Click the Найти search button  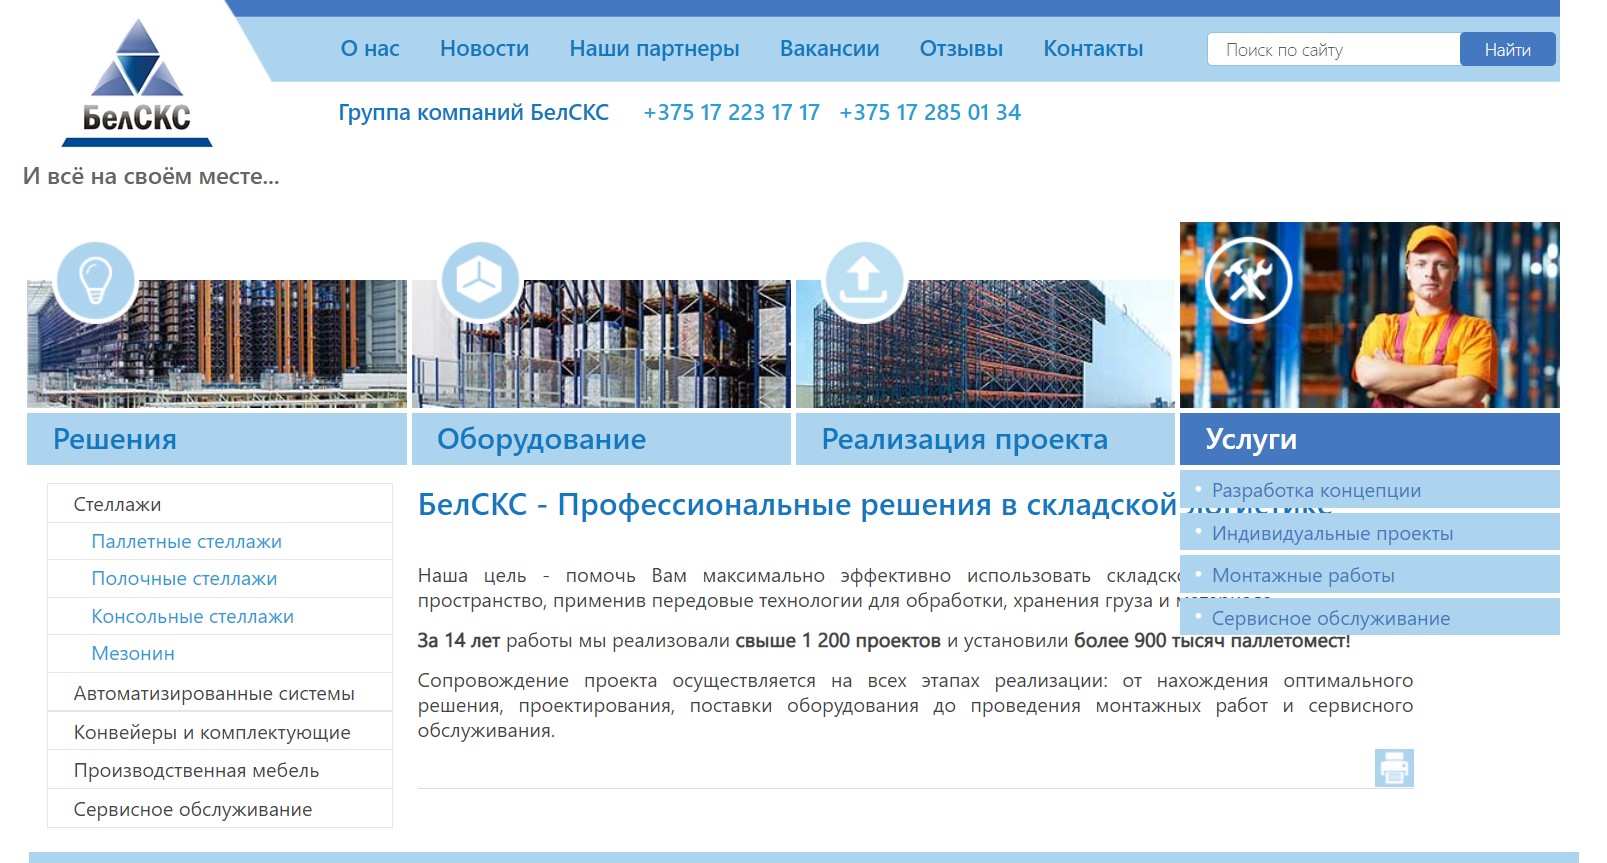[1507, 49]
